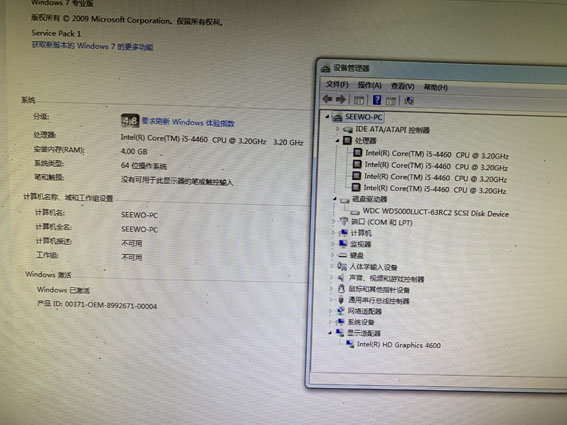Click the show/hide console tree toolbar icon

click(x=359, y=100)
